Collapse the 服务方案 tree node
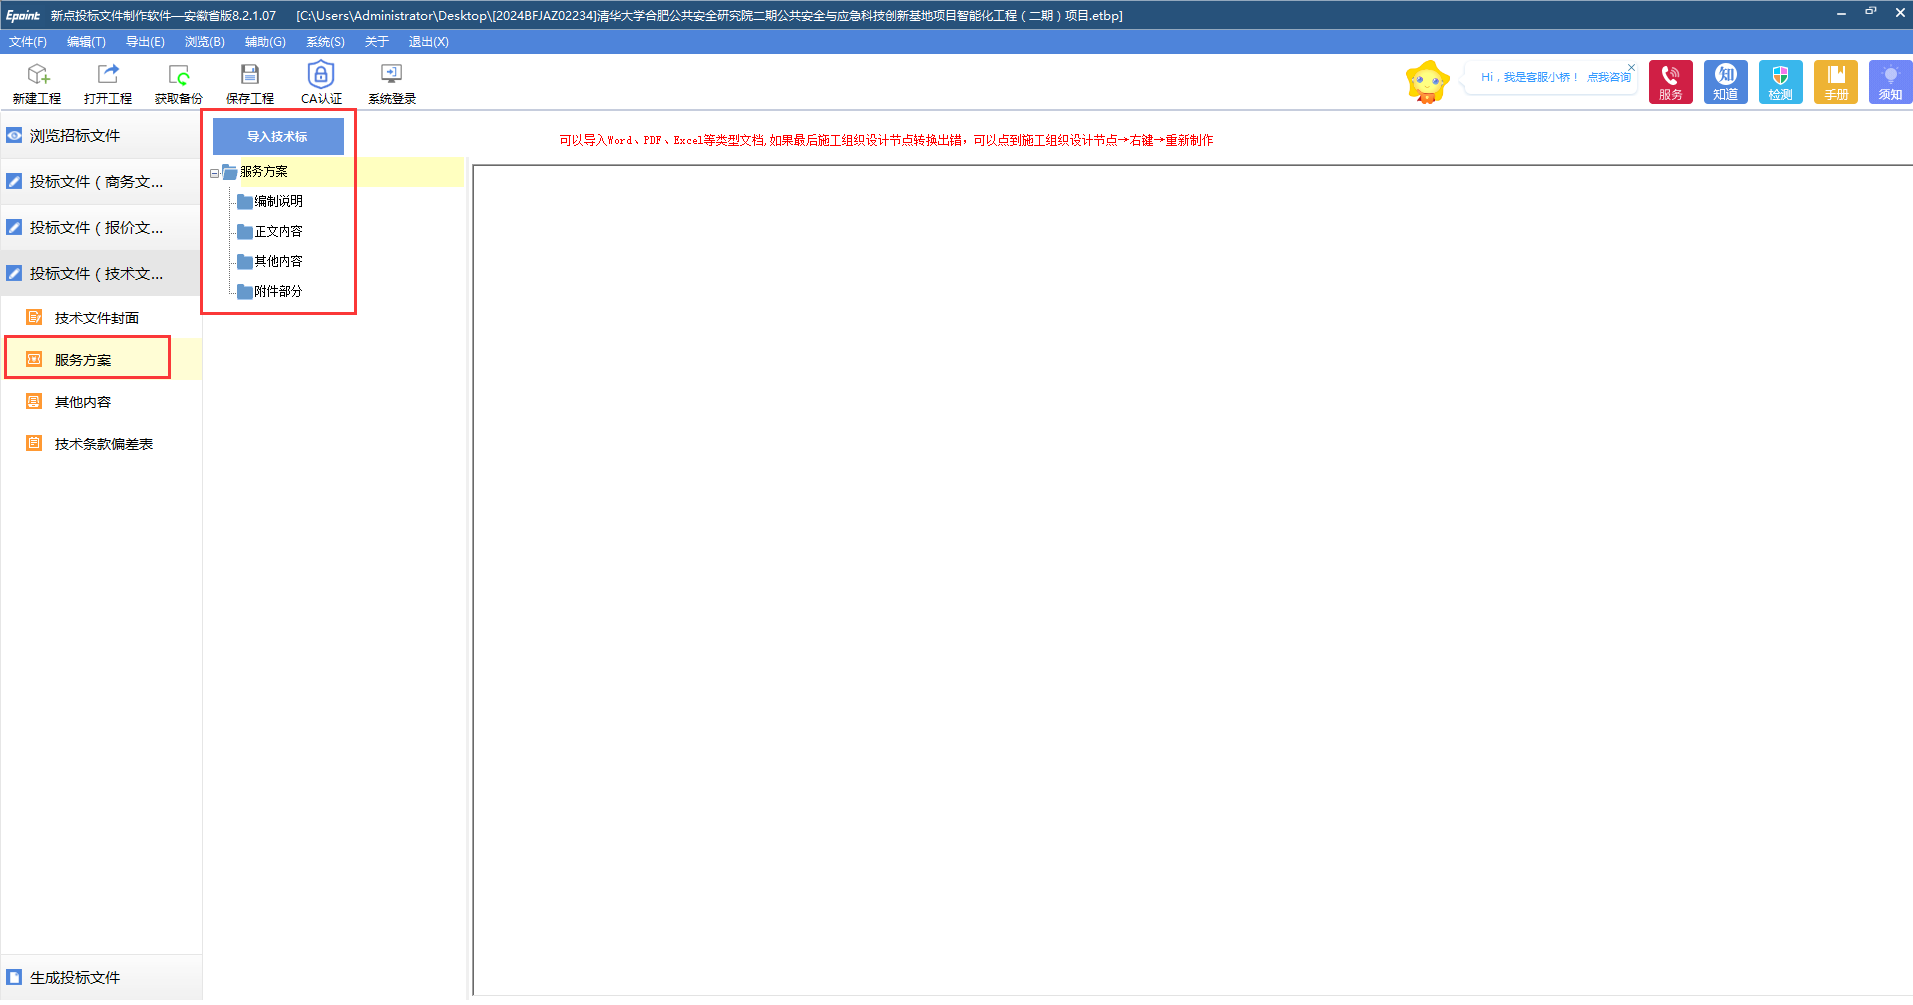Screen dimensions: 1913x1005 214,173
